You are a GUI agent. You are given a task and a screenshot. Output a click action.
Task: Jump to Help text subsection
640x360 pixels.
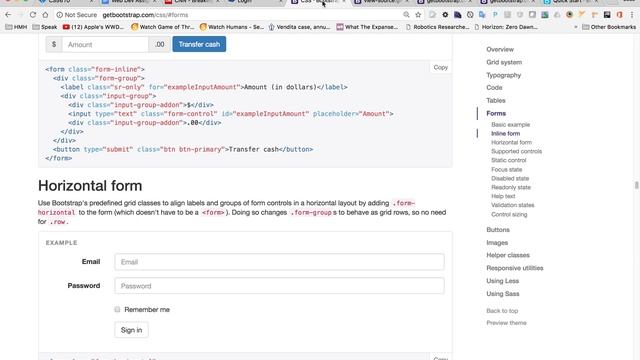(x=503, y=196)
